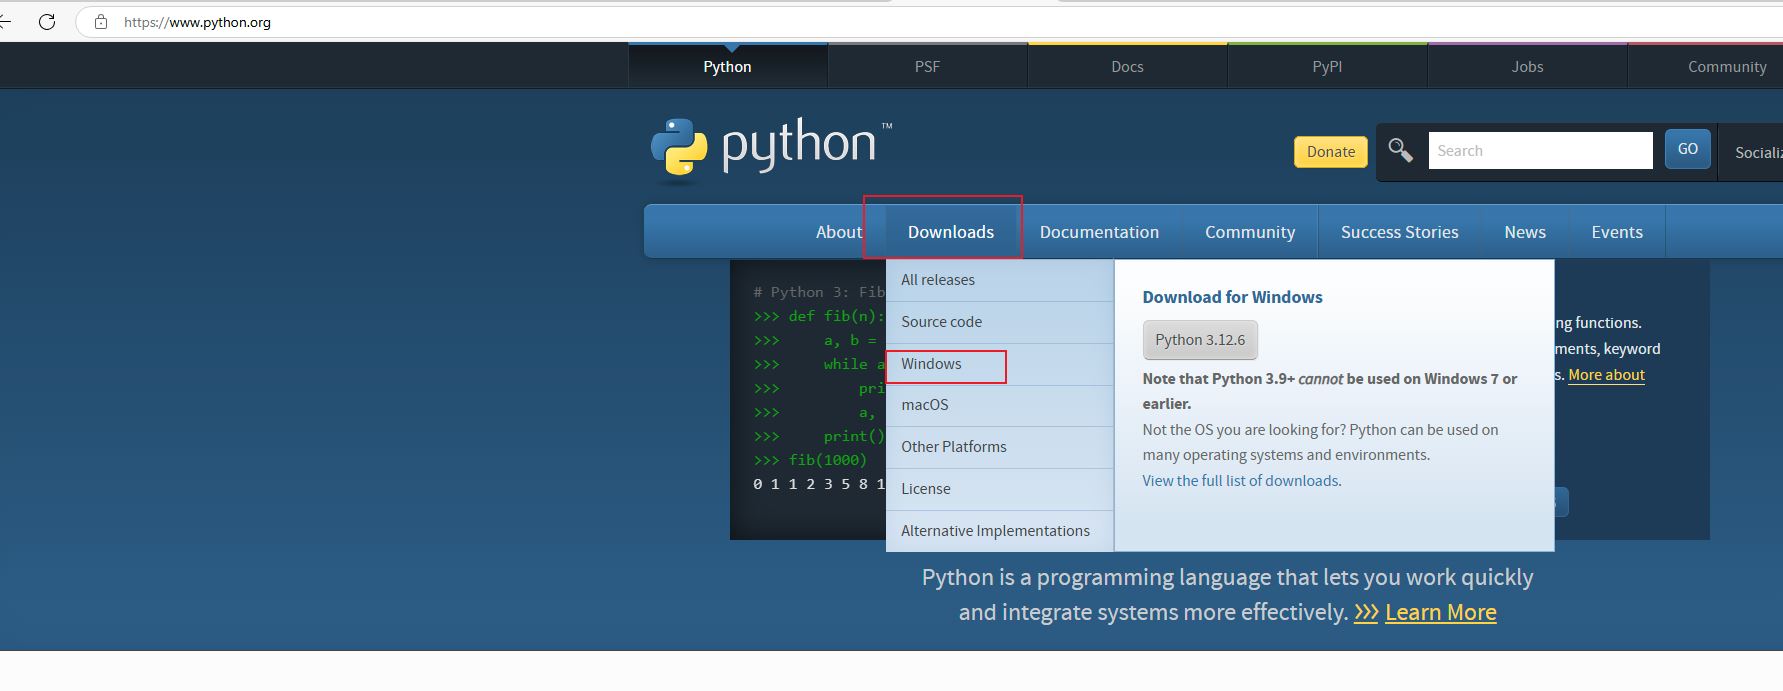Switch to the PyPI top tab
The width and height of the screenshot is (1783, 691).
pyautogui.click(x=1327, y=67)
